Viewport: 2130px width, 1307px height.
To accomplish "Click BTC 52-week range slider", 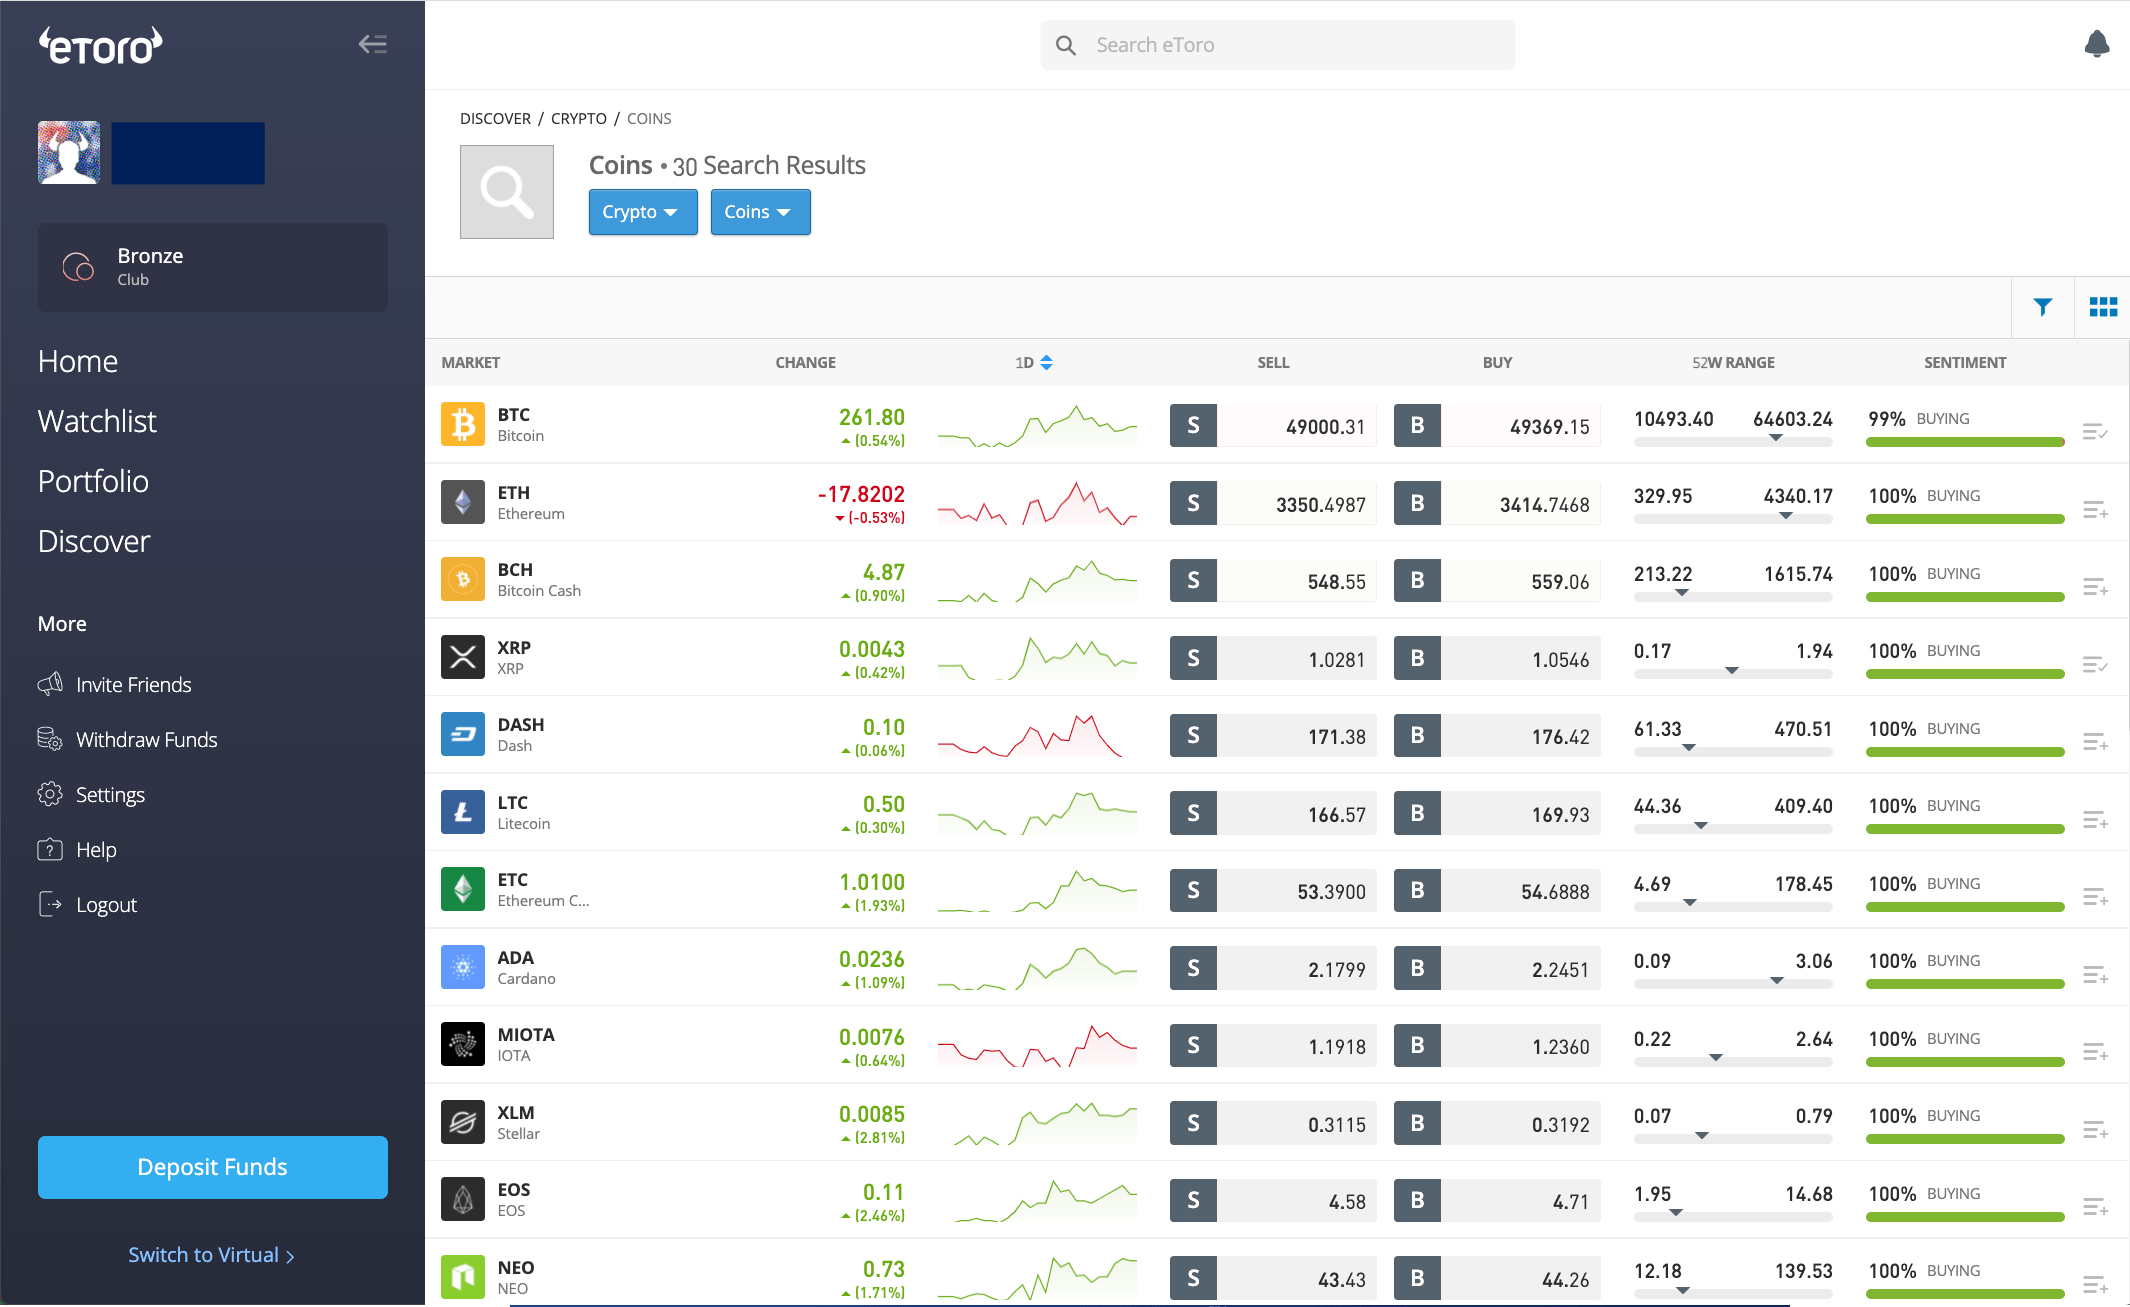I will point(1733,439).
